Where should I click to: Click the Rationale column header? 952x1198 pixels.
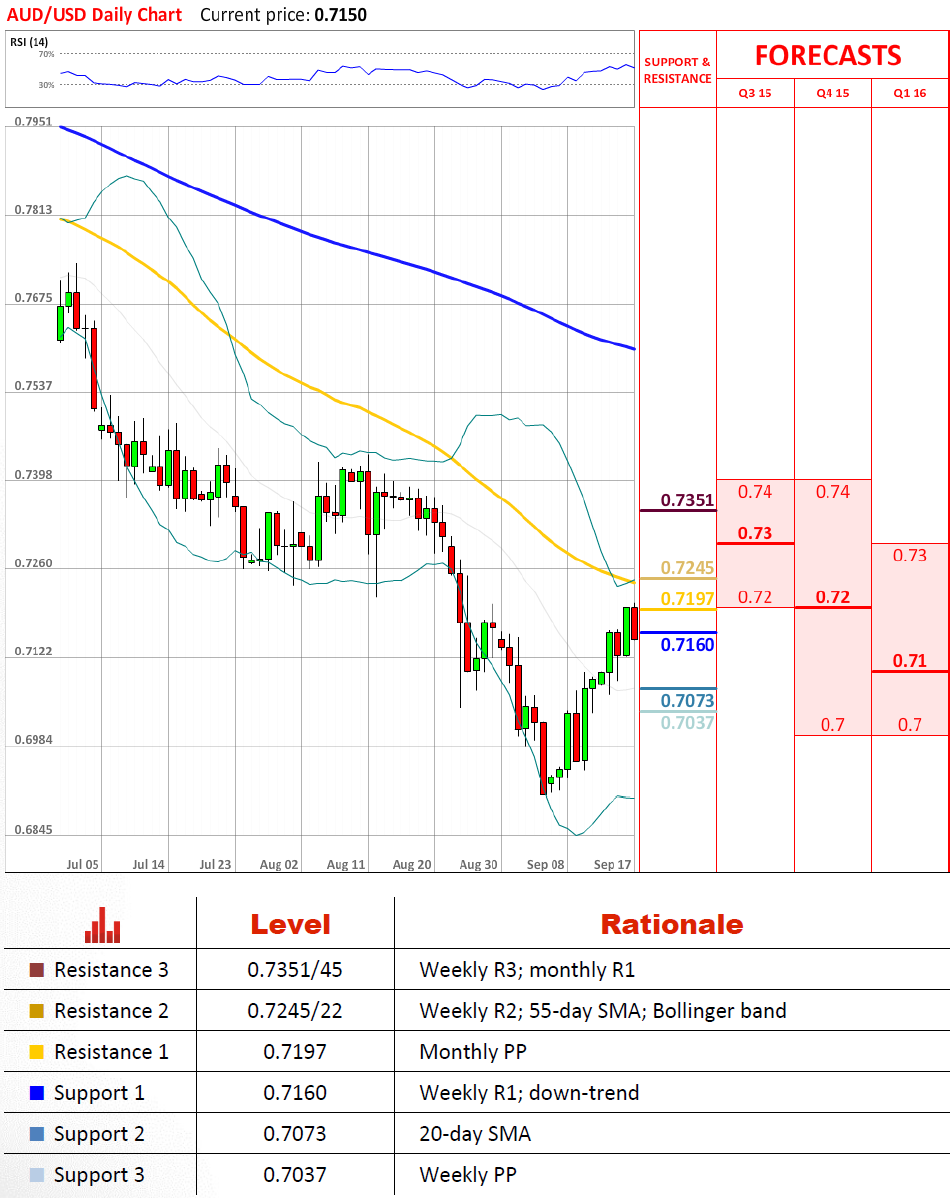click(672, 924)
